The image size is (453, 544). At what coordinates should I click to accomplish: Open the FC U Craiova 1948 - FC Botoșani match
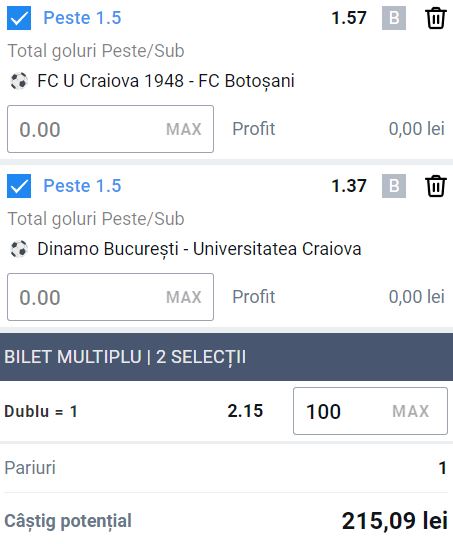(x=166, y=81)
